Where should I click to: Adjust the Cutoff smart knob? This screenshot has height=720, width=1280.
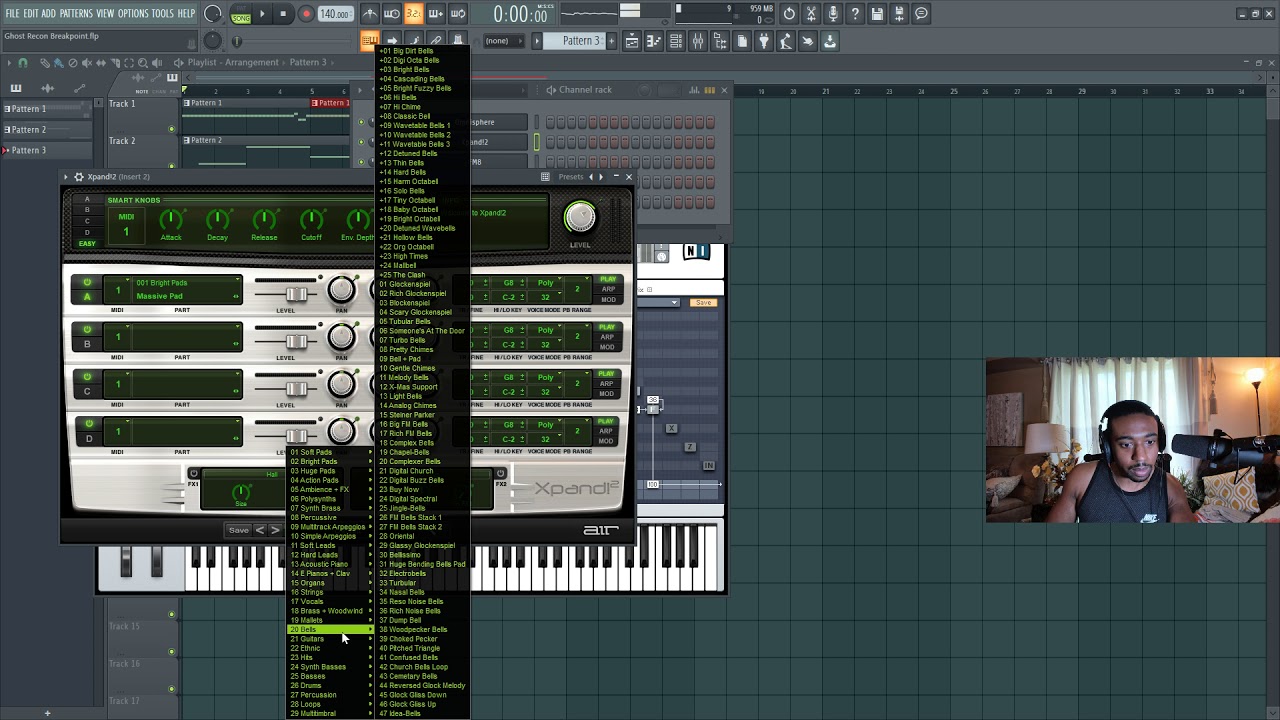311,219
